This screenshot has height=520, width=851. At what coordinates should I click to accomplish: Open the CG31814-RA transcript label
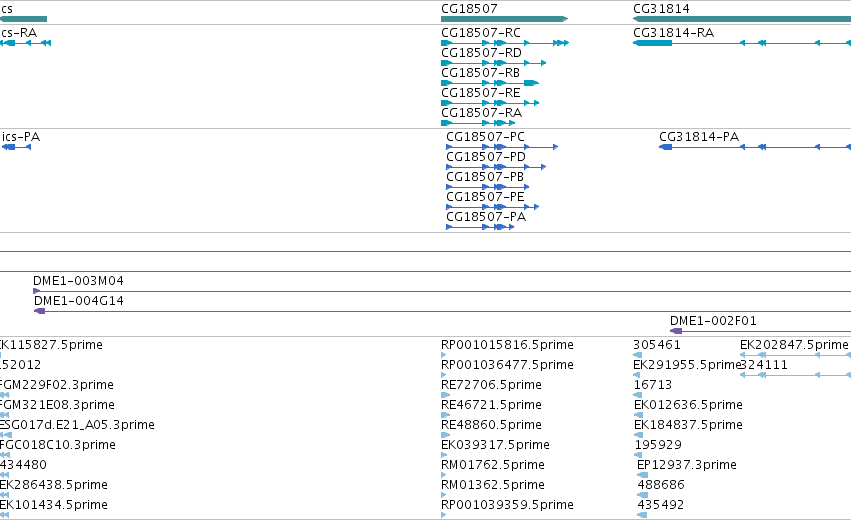point(674,33)
